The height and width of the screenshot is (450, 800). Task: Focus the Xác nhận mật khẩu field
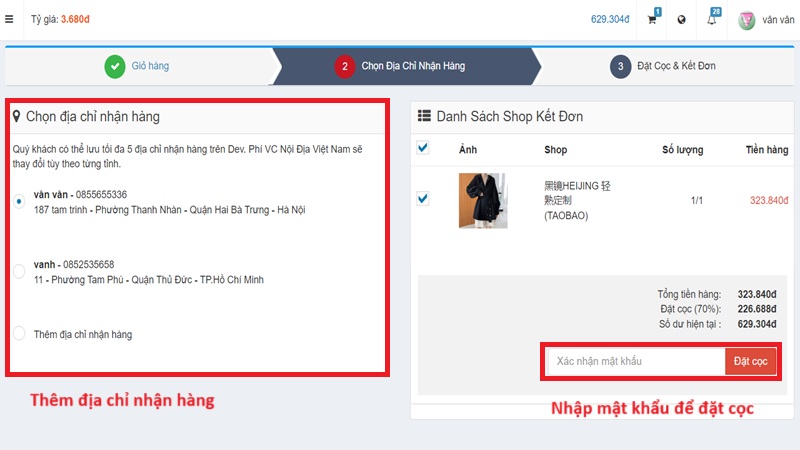pos(636,360)
